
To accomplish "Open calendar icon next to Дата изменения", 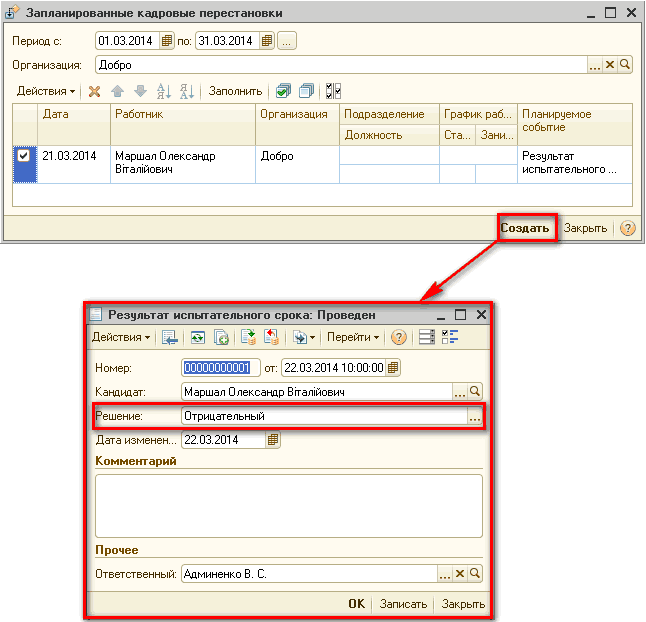I will pyautogui.click(x=273, y=440).
